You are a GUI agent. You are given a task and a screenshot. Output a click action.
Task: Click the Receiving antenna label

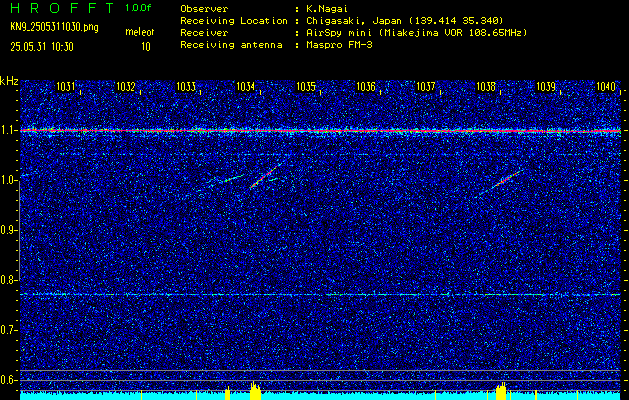(231, 45)
